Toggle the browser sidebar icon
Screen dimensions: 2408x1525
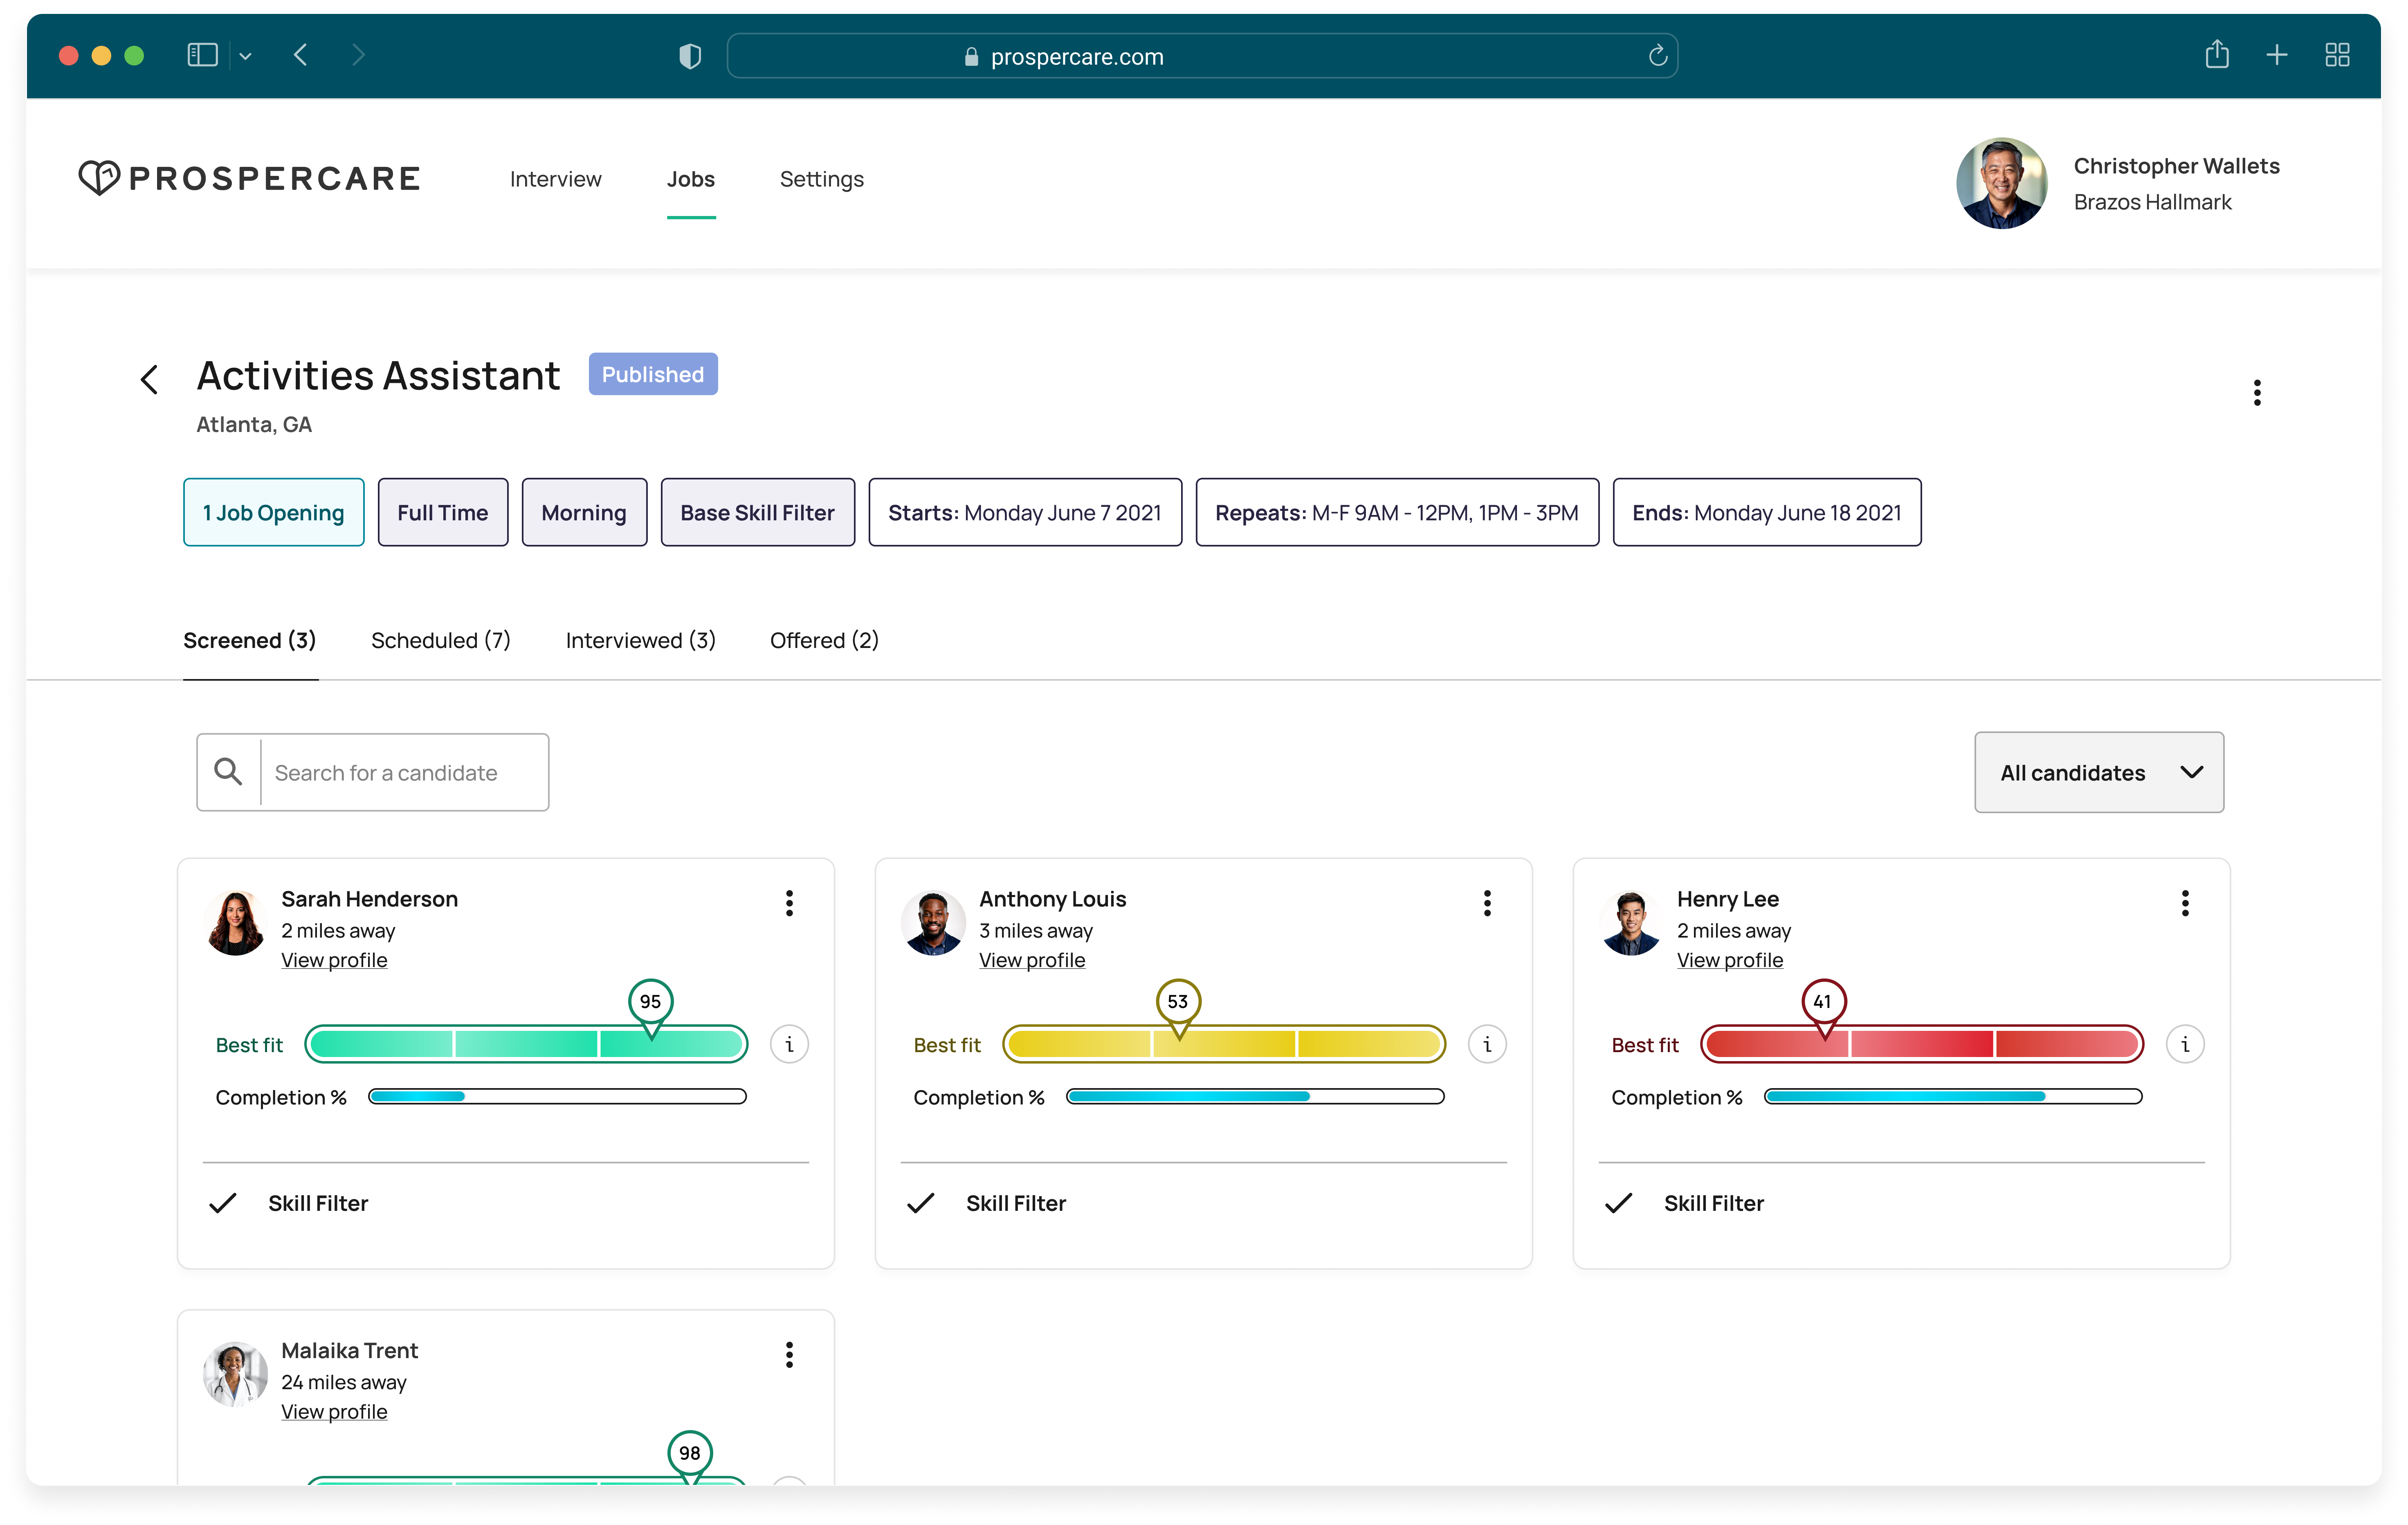coord(202,55)
